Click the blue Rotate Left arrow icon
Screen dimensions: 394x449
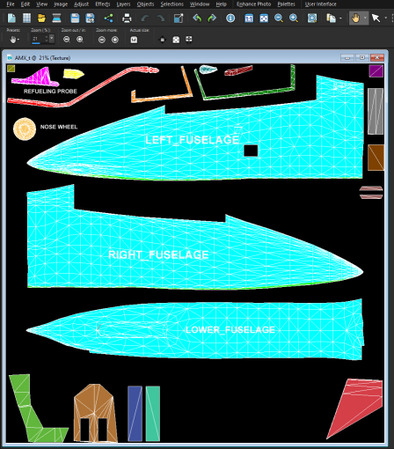[x=197, y=18]
